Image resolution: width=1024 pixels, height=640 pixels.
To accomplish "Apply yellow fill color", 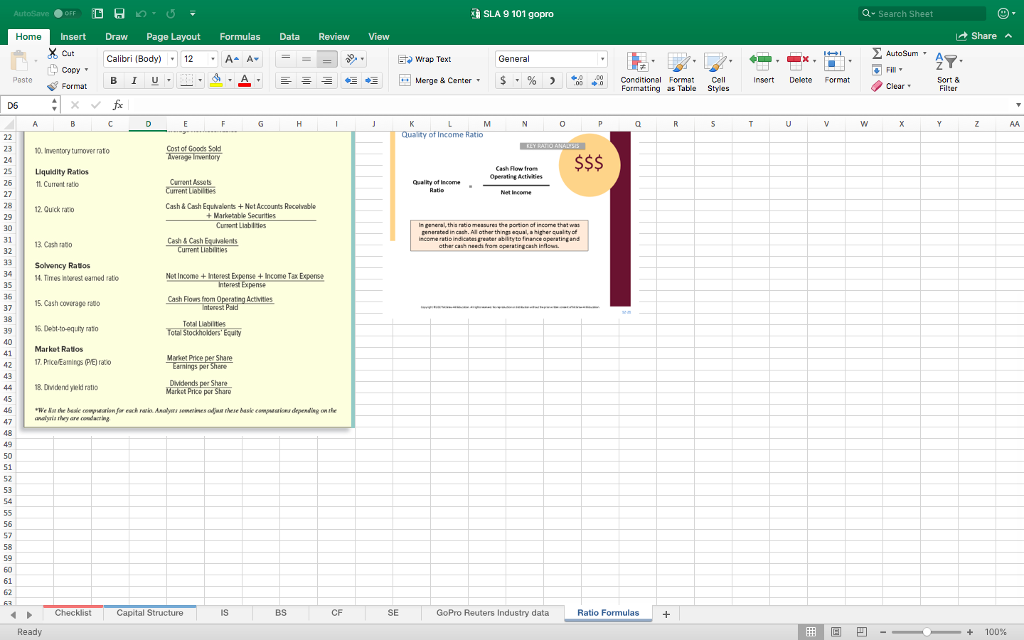I will tap(216, 80).
